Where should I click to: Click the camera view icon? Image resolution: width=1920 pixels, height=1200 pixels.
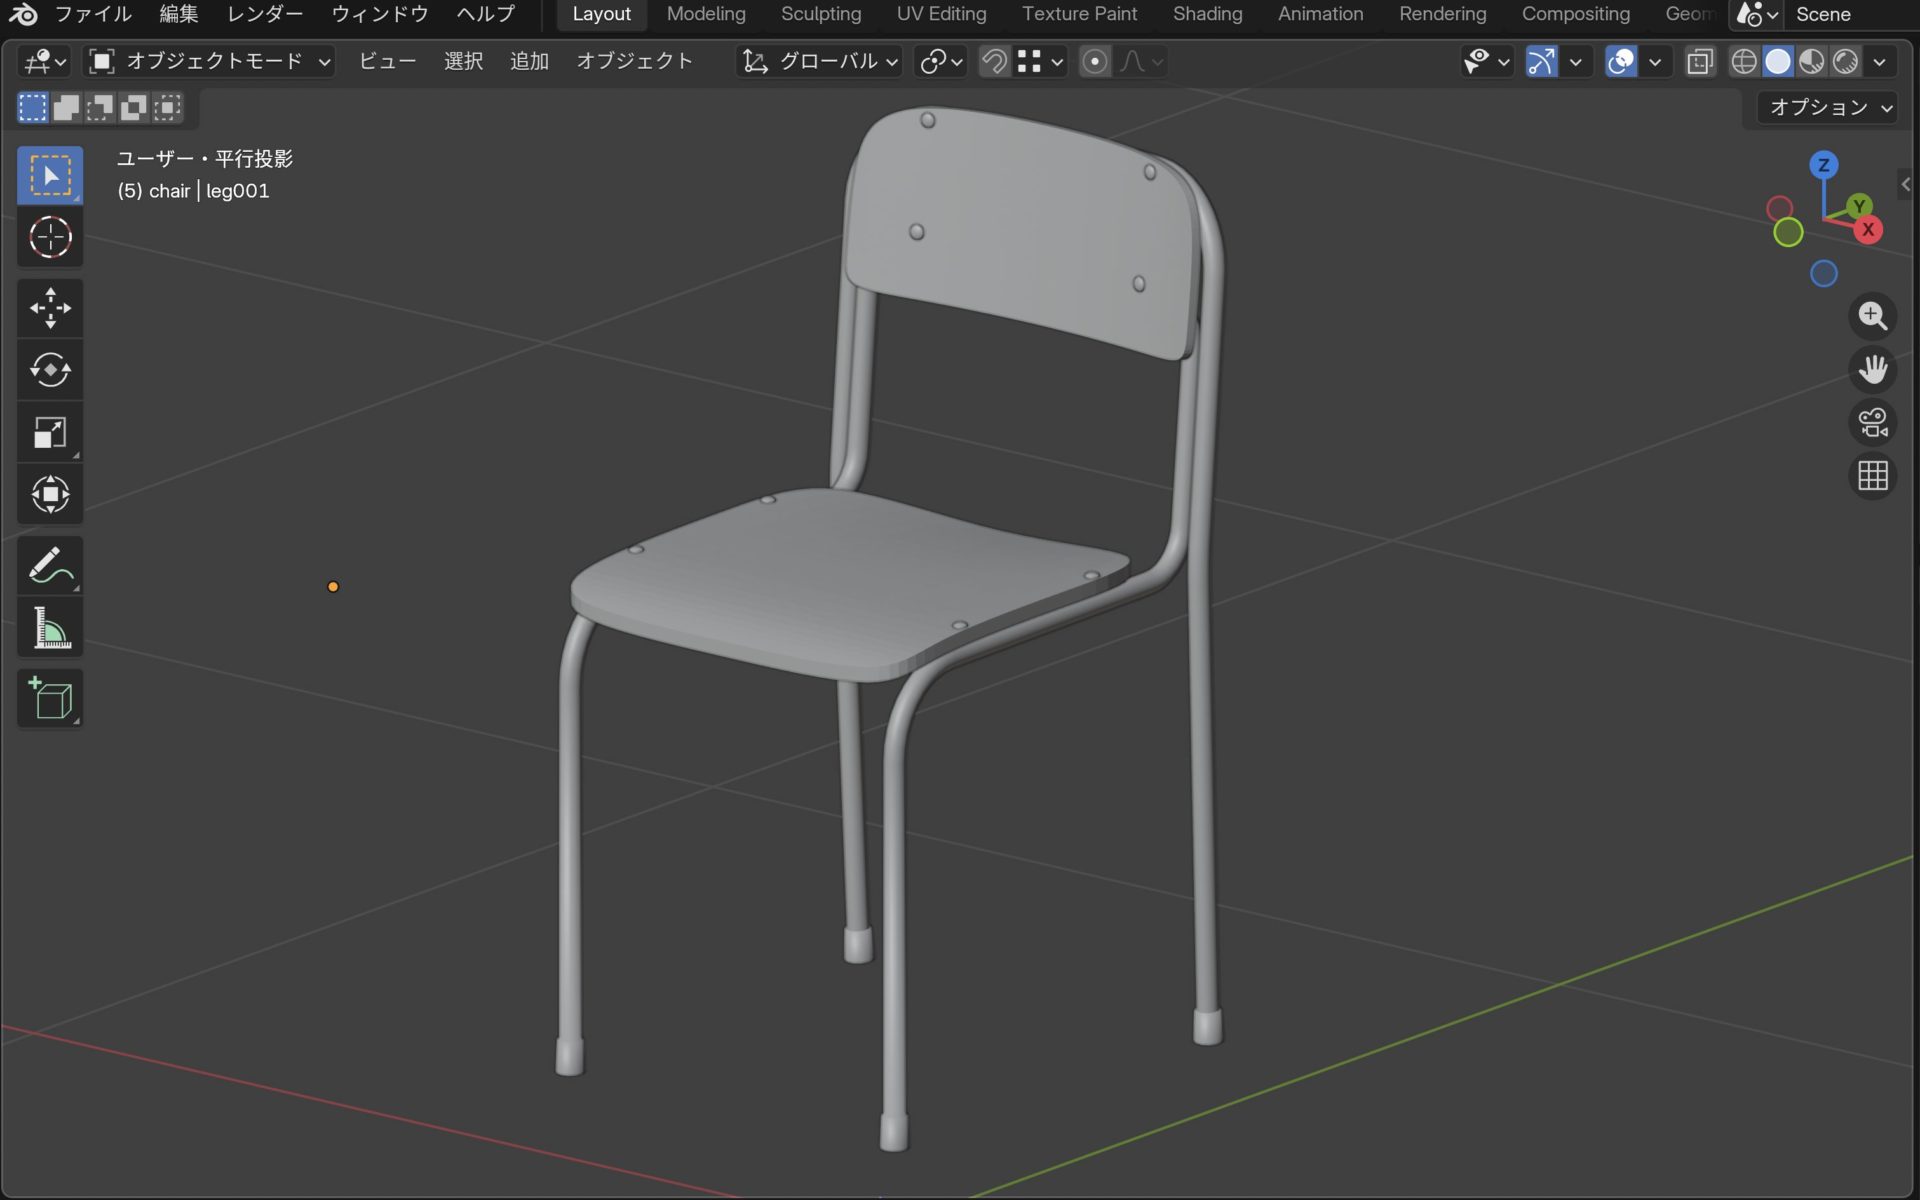[x=1872, y=422]
